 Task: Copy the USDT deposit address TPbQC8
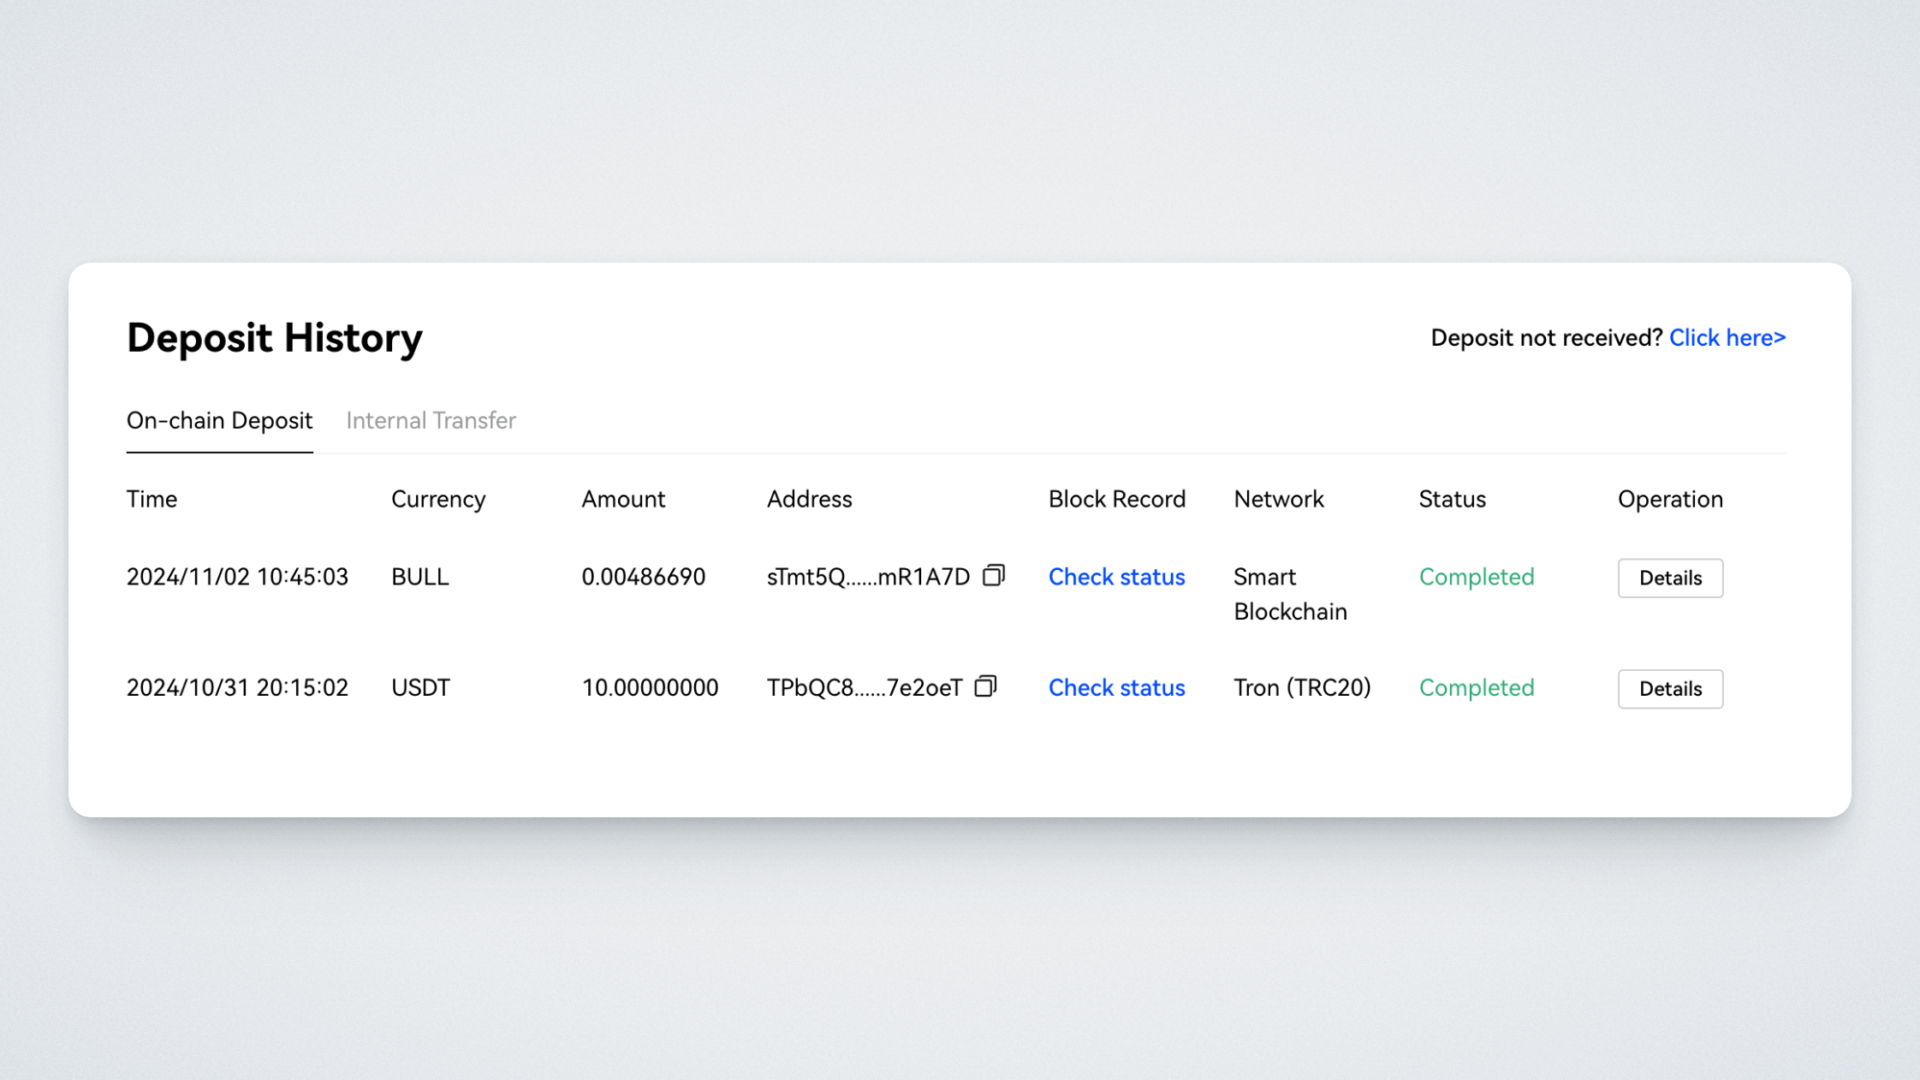pyautogui.click(x=985, y=687)
